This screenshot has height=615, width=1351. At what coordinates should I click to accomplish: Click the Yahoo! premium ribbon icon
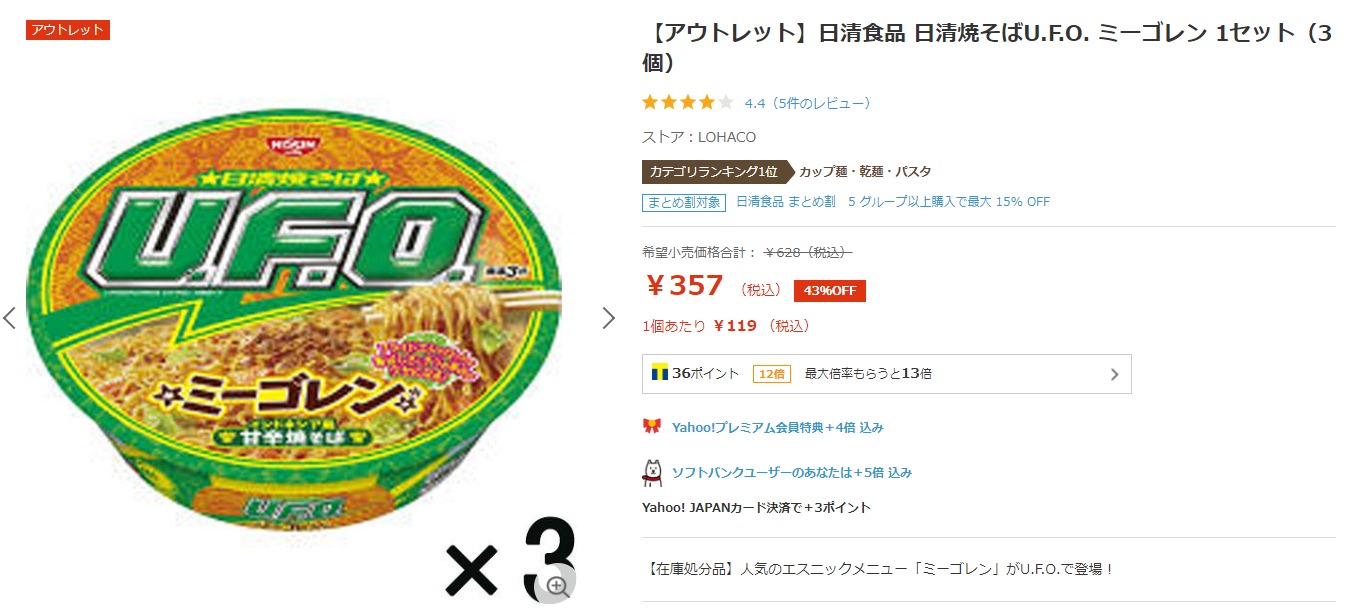click(x=652, y=427)
